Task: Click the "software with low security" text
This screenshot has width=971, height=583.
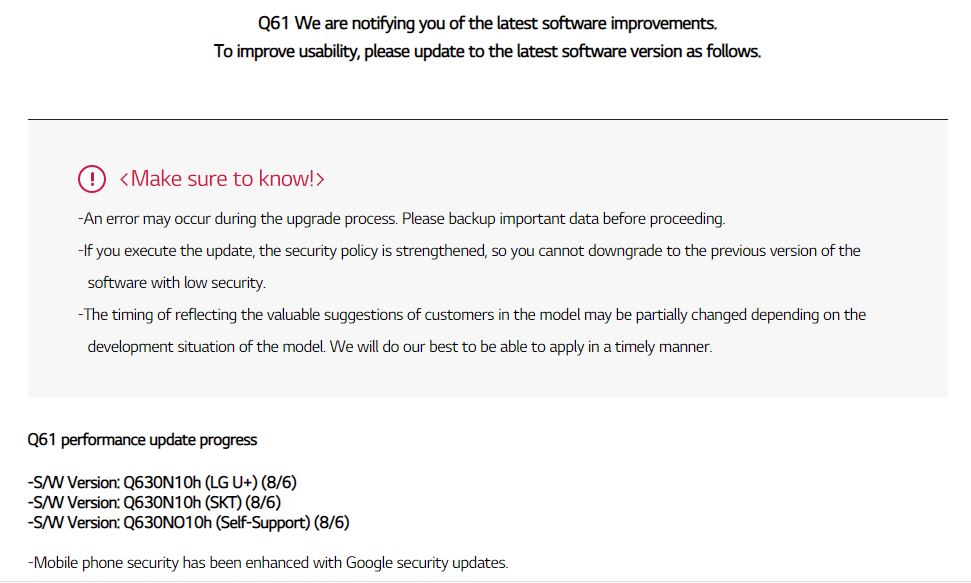Action: [x=176, y=282]
